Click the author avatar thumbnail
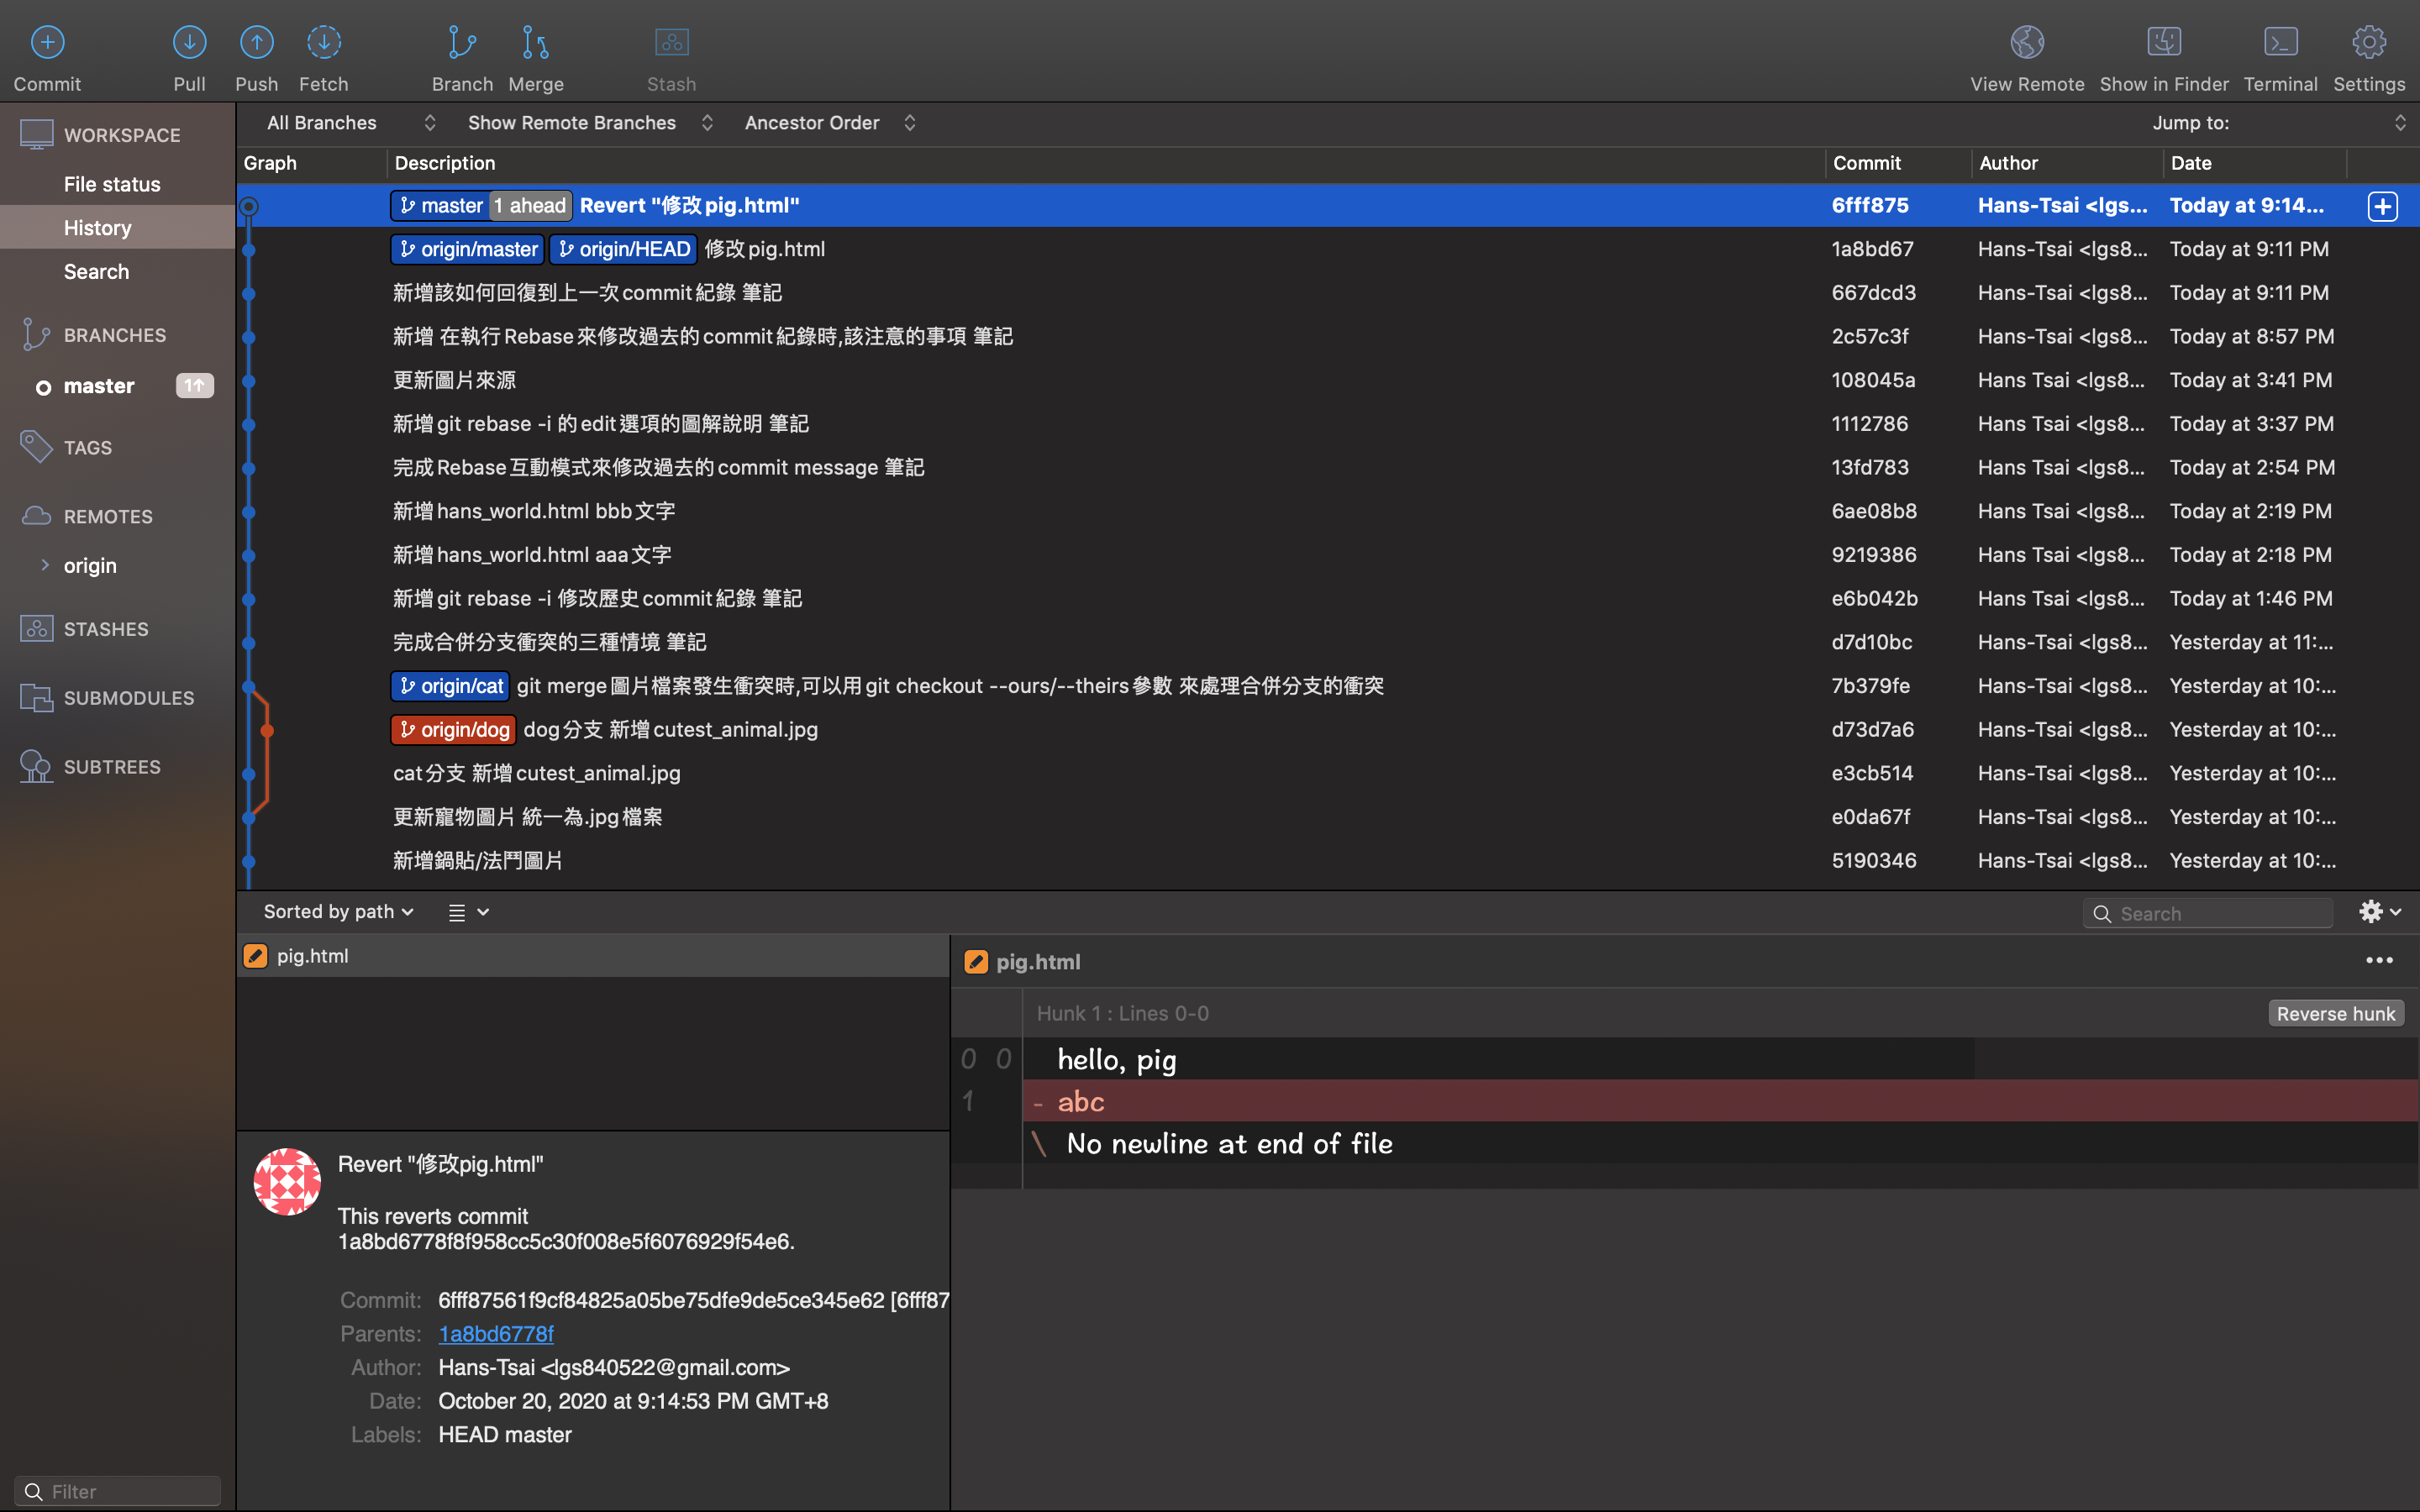Image resolution: width=2420 pixels, height=1512 pixels. pyautogui.click(x=287, y=1181)
